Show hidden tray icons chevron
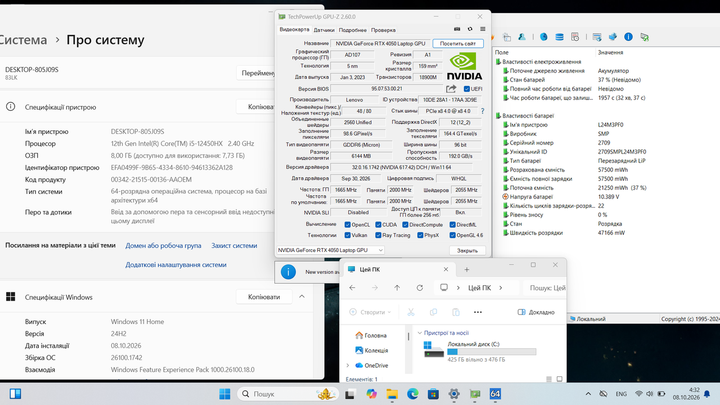Viewport: 720px width, 405px height. [x=588, y=394]
